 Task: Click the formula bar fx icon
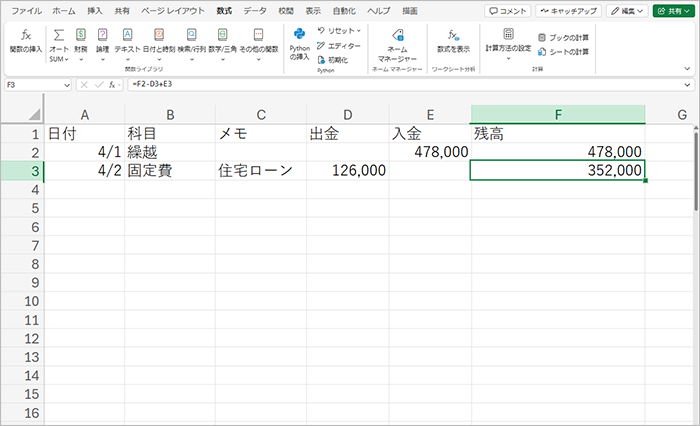pyautogui.click(x=112, y=84)
